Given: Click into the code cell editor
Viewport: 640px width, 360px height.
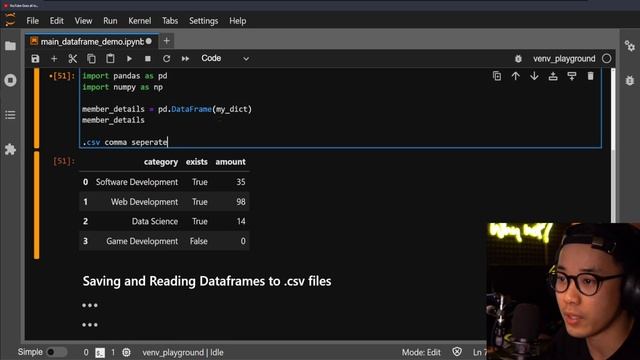Looking at the screenshot, I should click(x=340, y=109).
